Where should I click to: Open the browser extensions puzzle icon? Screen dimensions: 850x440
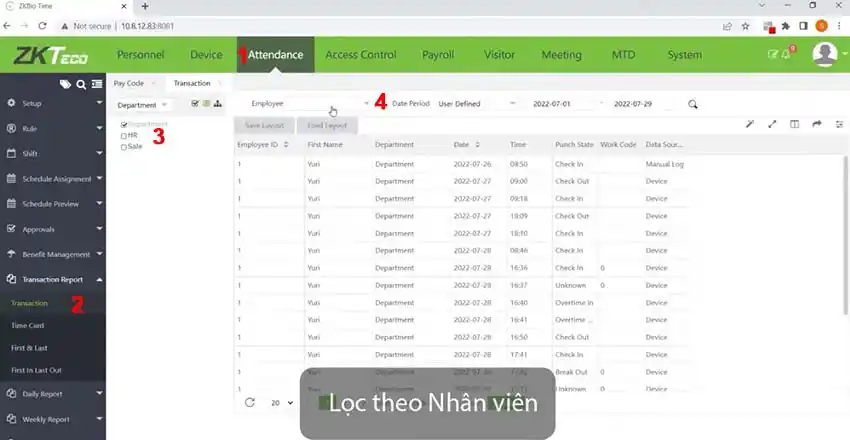(x=785, y=25)
